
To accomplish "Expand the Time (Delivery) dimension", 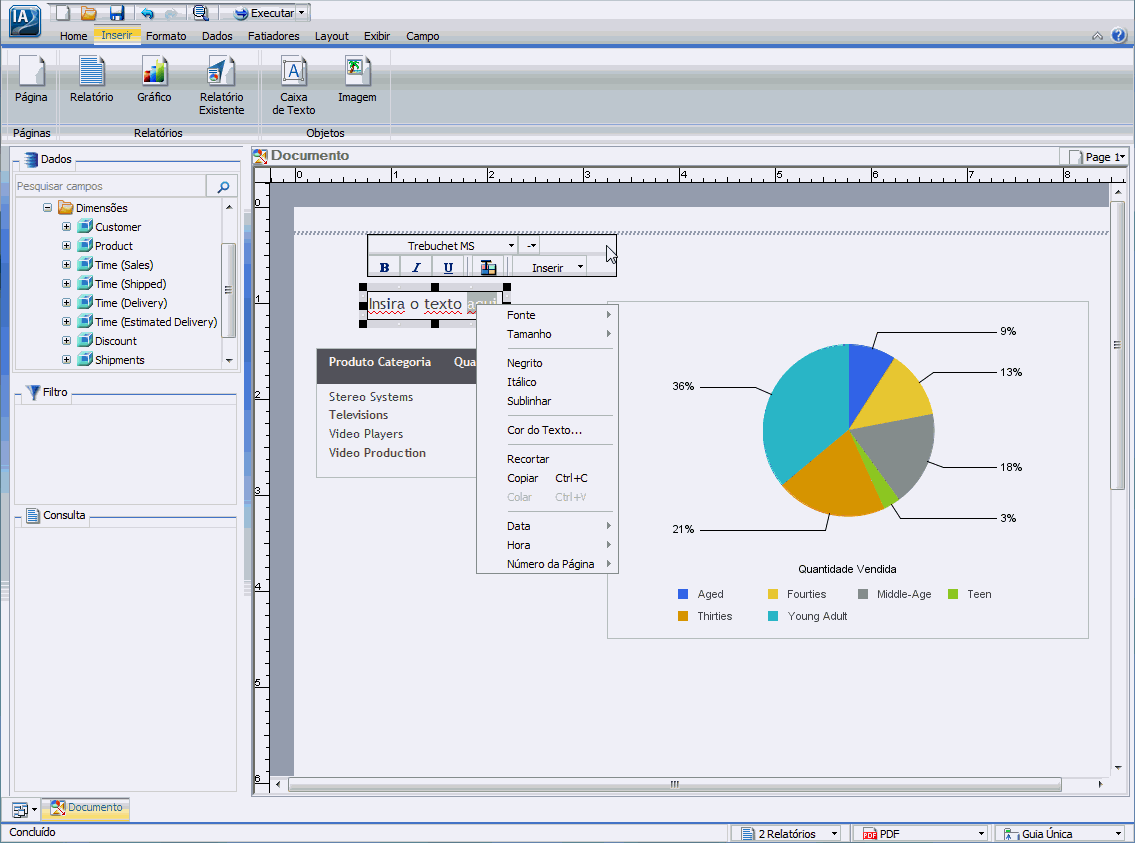I will tap(67, 302).
